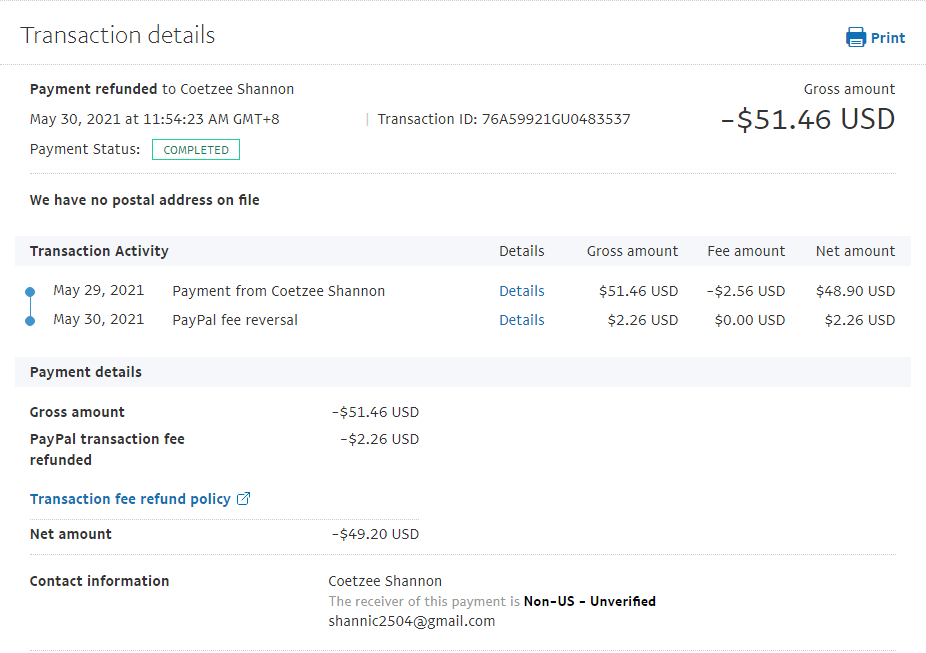Click the COMPLETED payment status badge
The image size is (926, 653).
[196, 150]
